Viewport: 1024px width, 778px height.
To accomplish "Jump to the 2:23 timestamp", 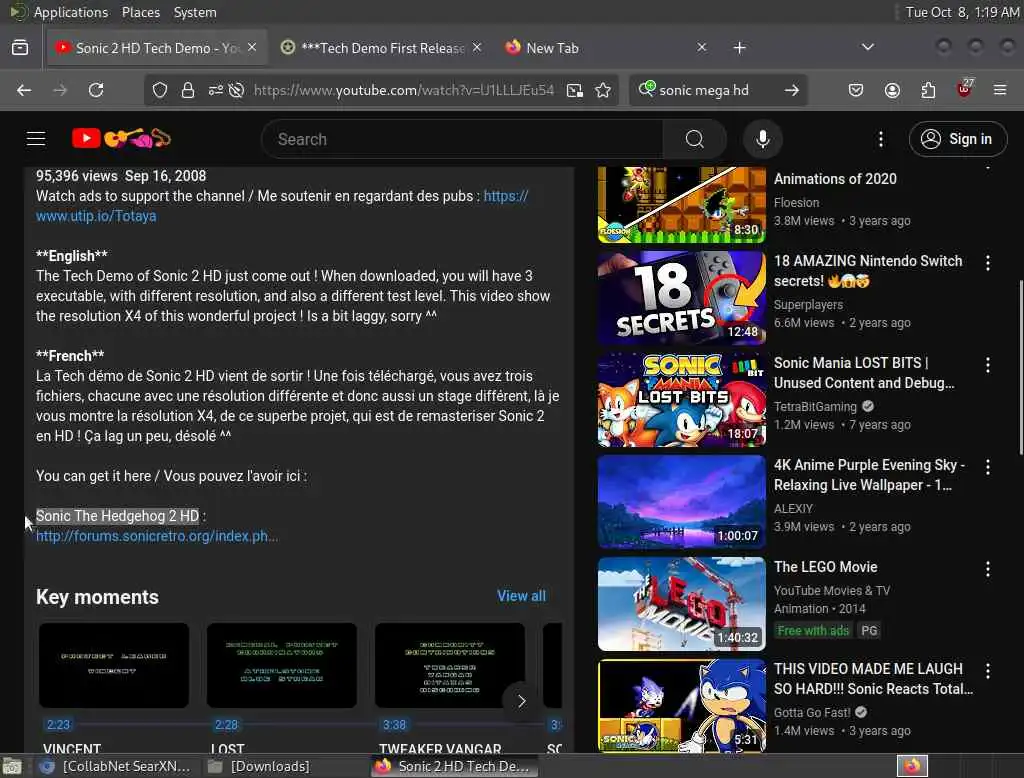I will (x=58, y=724).
